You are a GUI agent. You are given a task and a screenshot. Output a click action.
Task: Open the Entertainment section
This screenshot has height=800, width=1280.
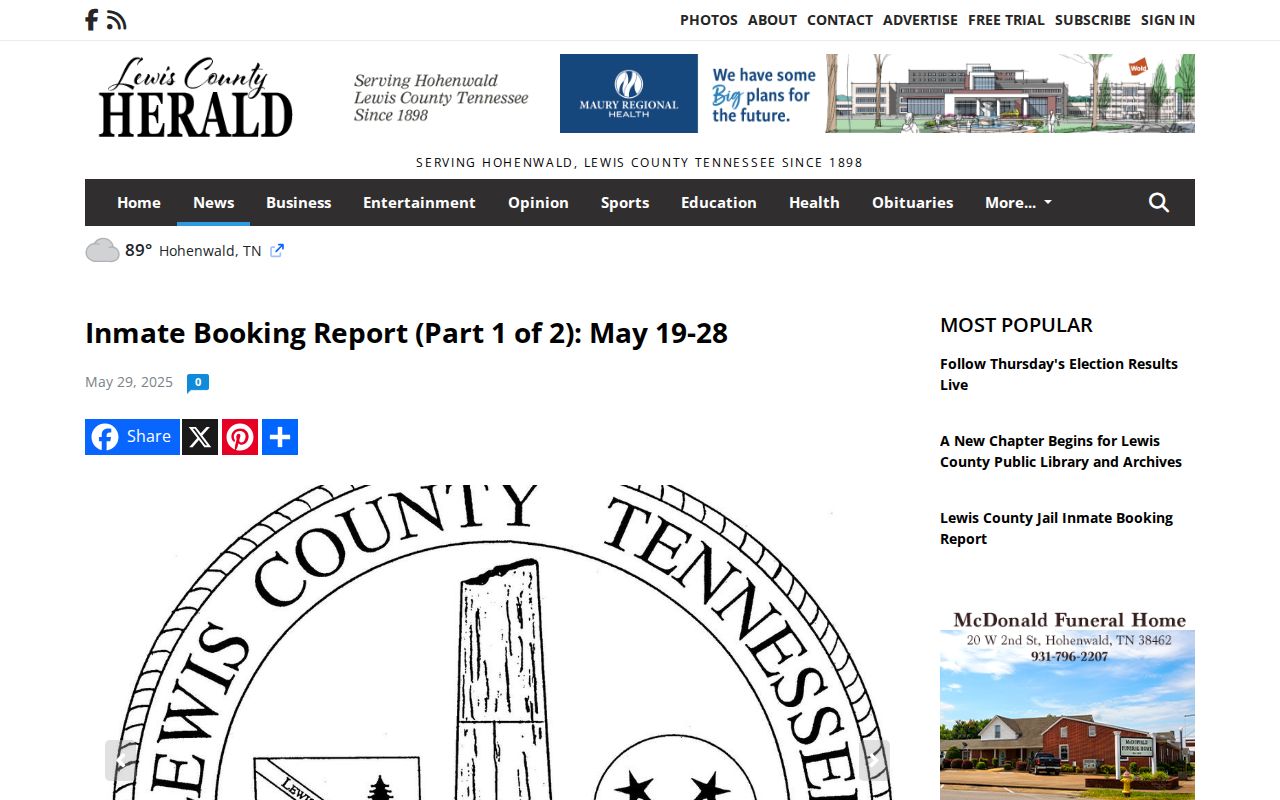(x=419, y=203)
